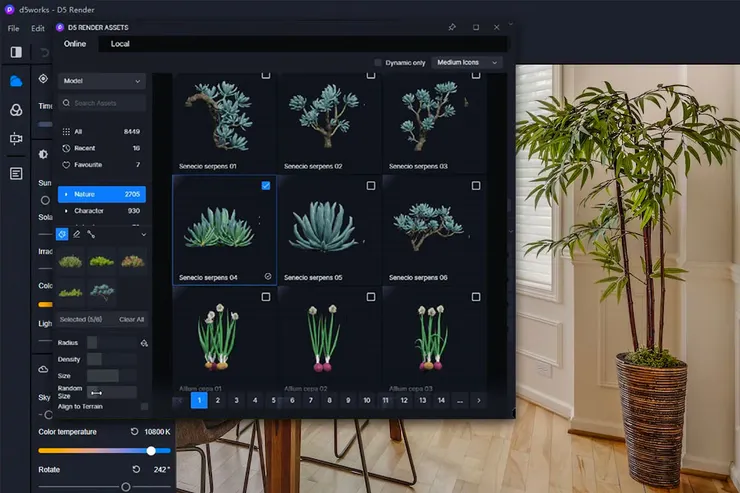Select the scatter brush tool

(62, 234)
